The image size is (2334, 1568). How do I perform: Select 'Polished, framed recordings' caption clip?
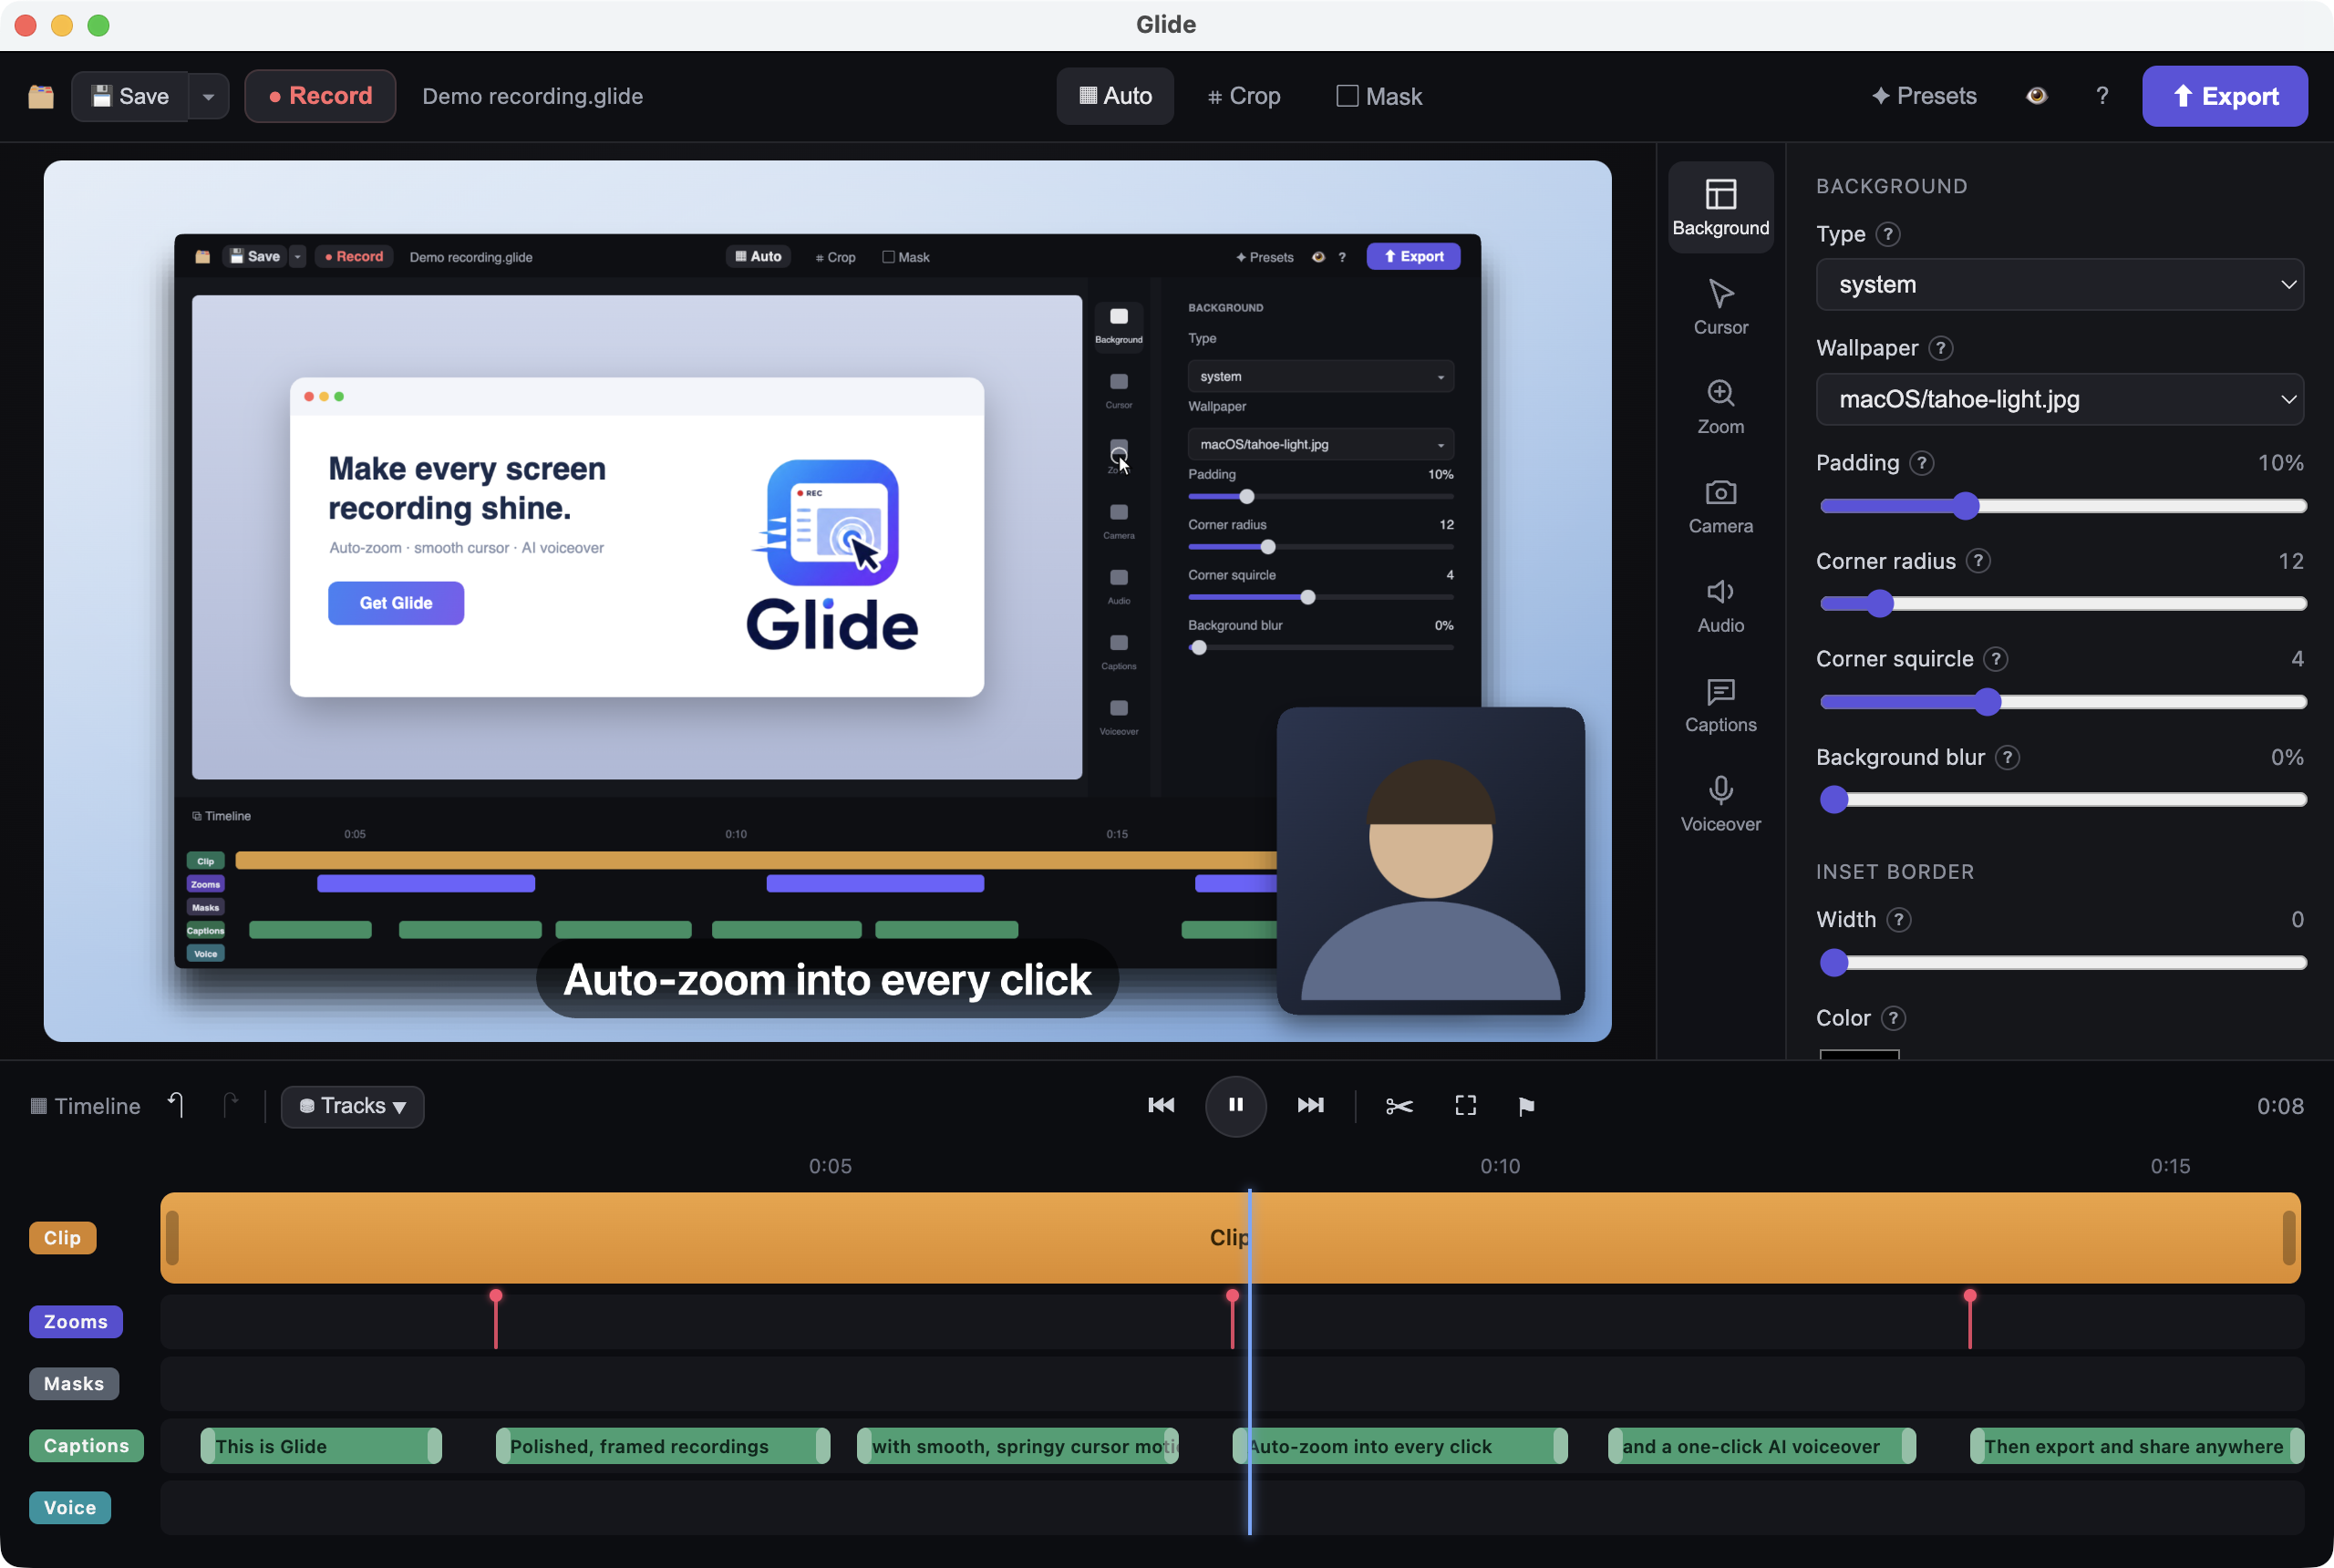click(663, 1446)
